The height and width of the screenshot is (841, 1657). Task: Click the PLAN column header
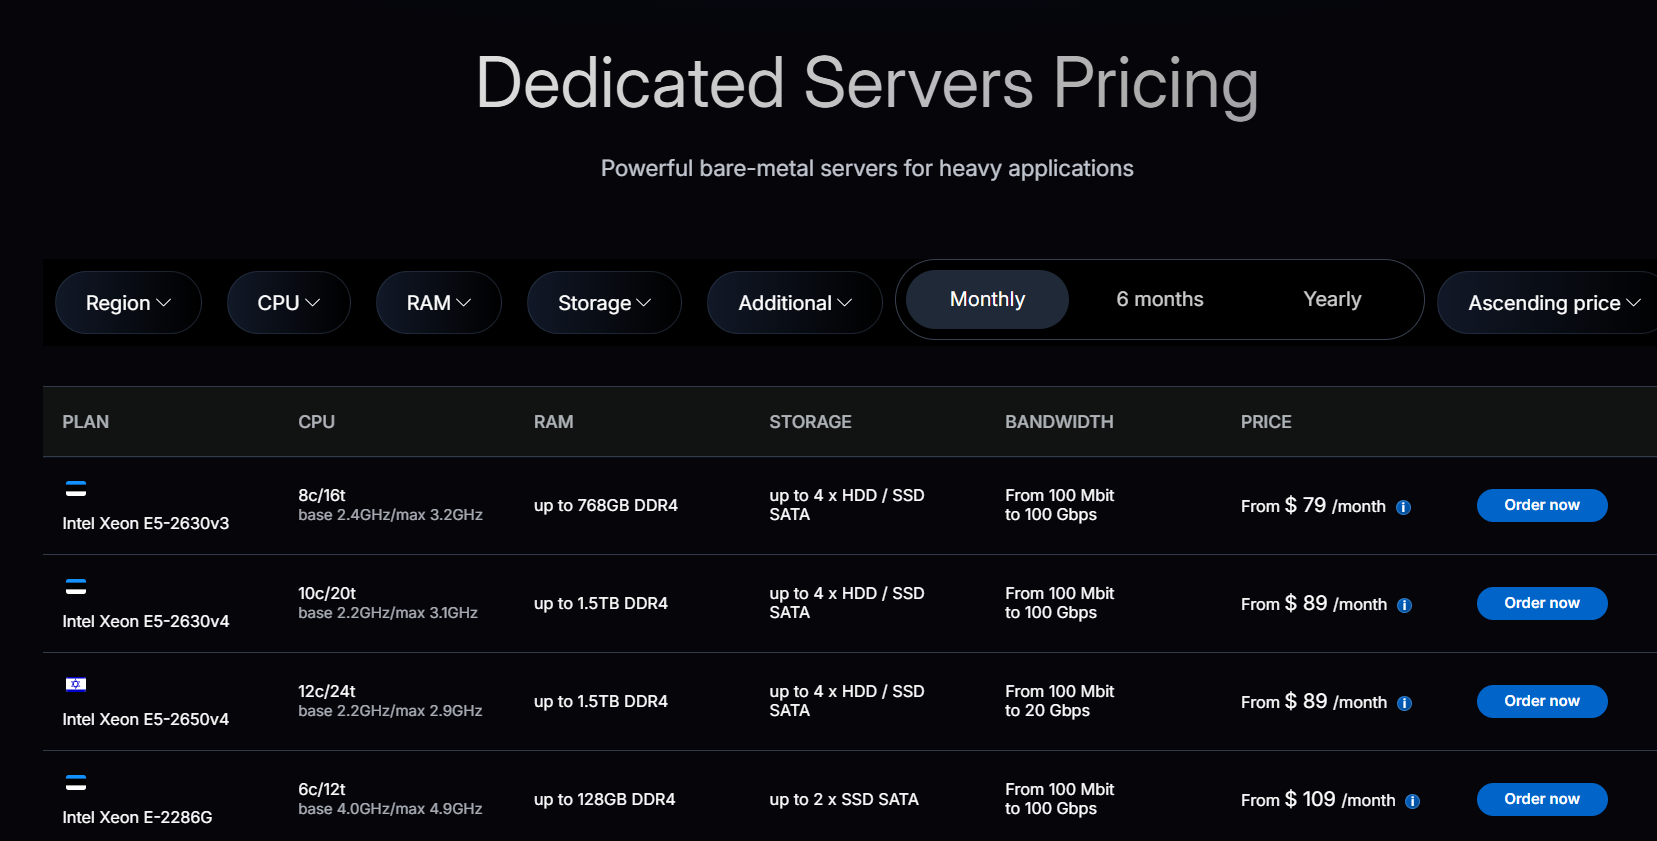[x=86, y=422]
